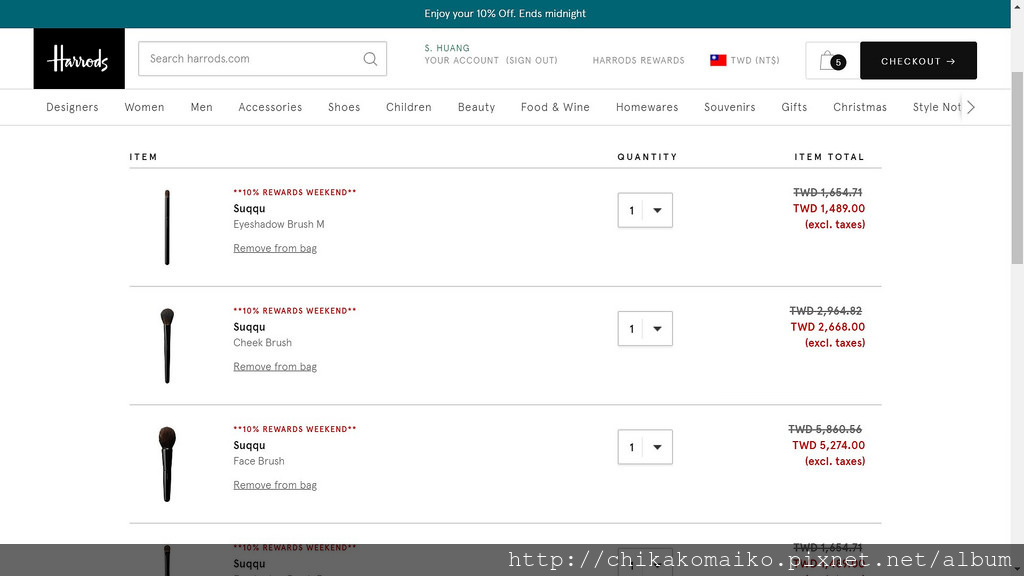Click the TWD 5,274.00 item total

[x=828, y=445]
